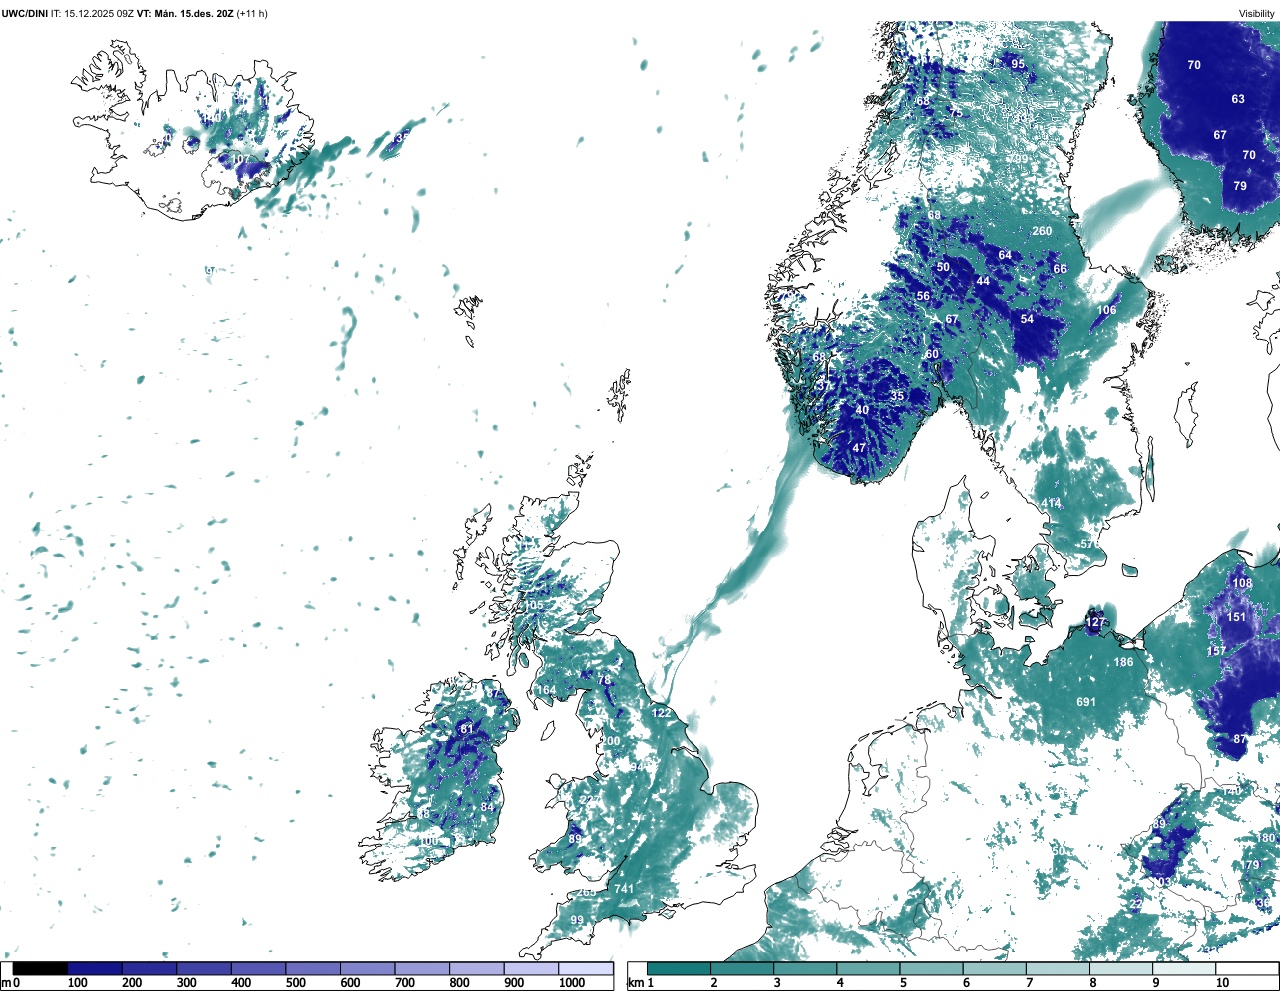The height and width of the screenshot is (991, 1280).
Task: Pick the 7–8 km legend swatch
Action: tap(1058, 968)
